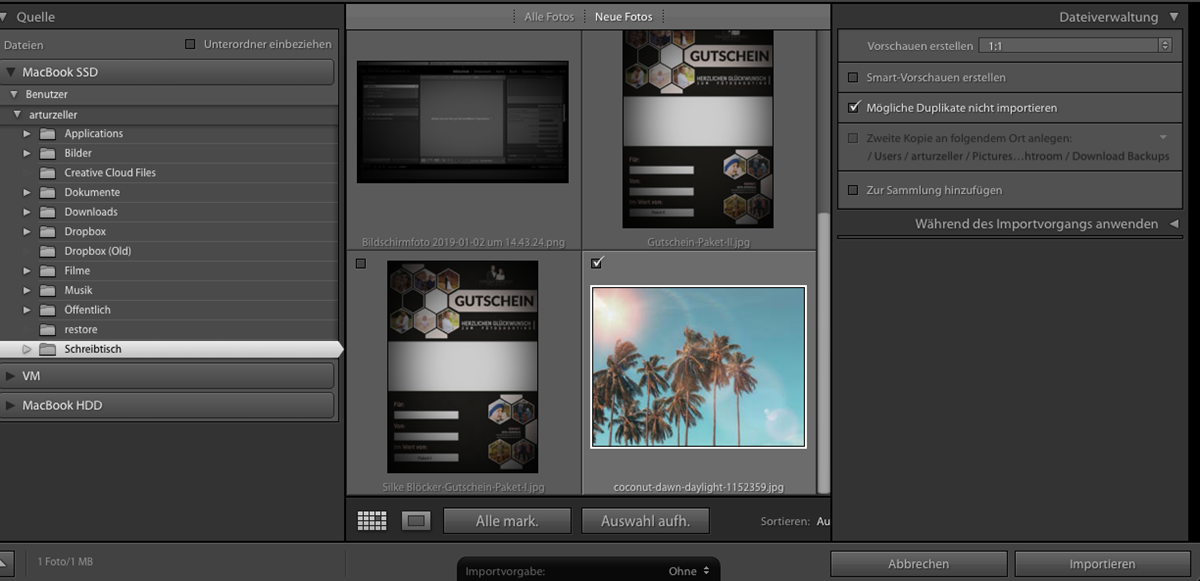Click the backup path Download Backups text

click(x=1120, y=157)
